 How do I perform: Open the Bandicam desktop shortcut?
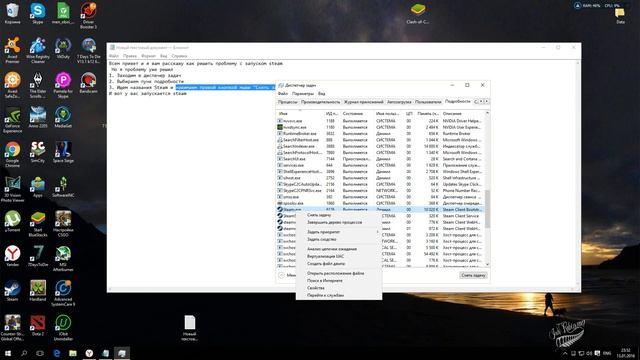point(88,82)
